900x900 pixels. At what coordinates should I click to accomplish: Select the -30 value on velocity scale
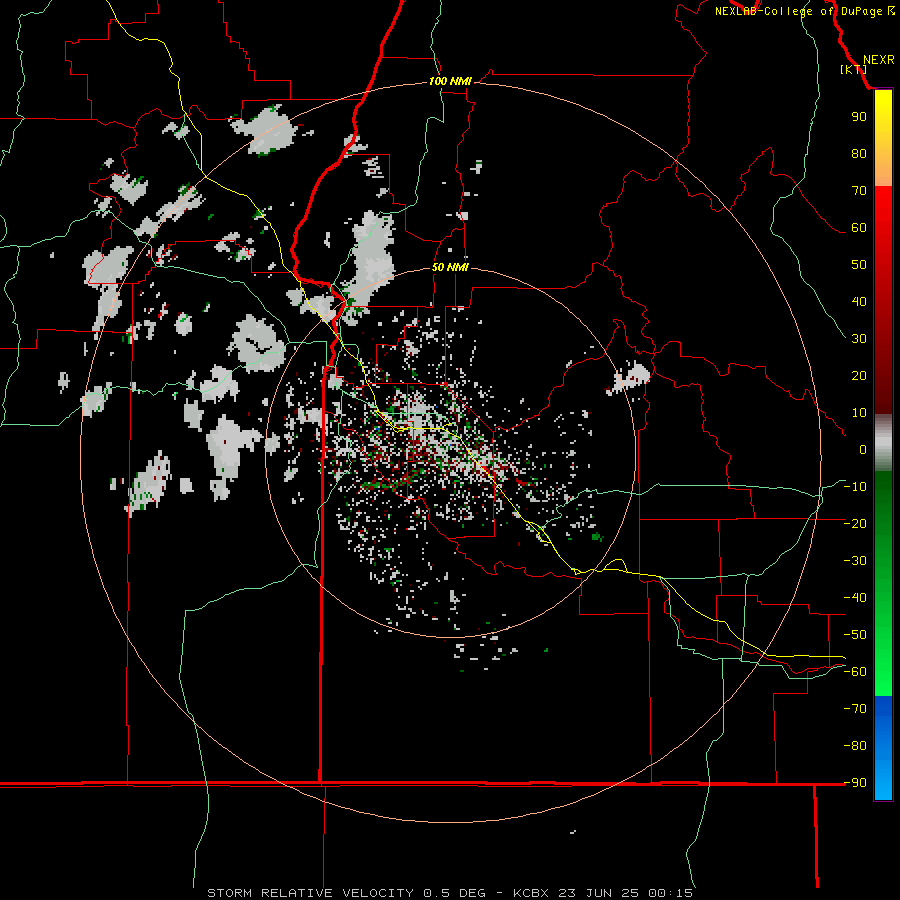[x=855, y=561]
